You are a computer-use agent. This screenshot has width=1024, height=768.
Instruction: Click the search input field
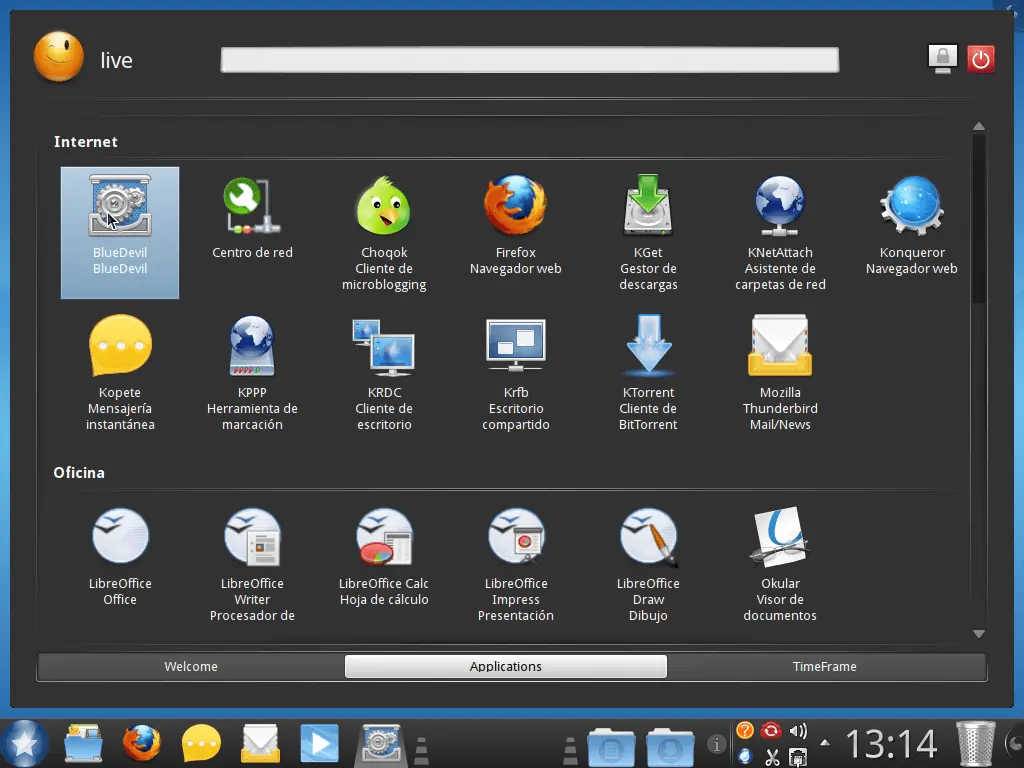click(x=530, y=59)
